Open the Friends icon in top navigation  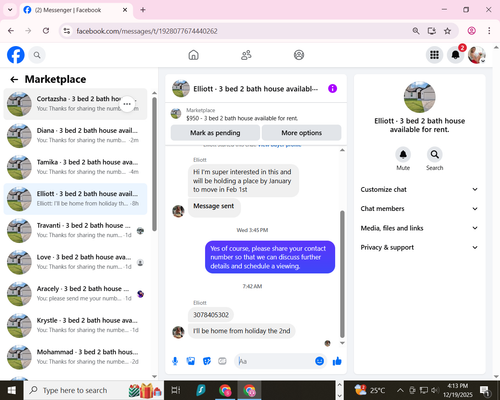pyautogui.click(x=246, y=55)
